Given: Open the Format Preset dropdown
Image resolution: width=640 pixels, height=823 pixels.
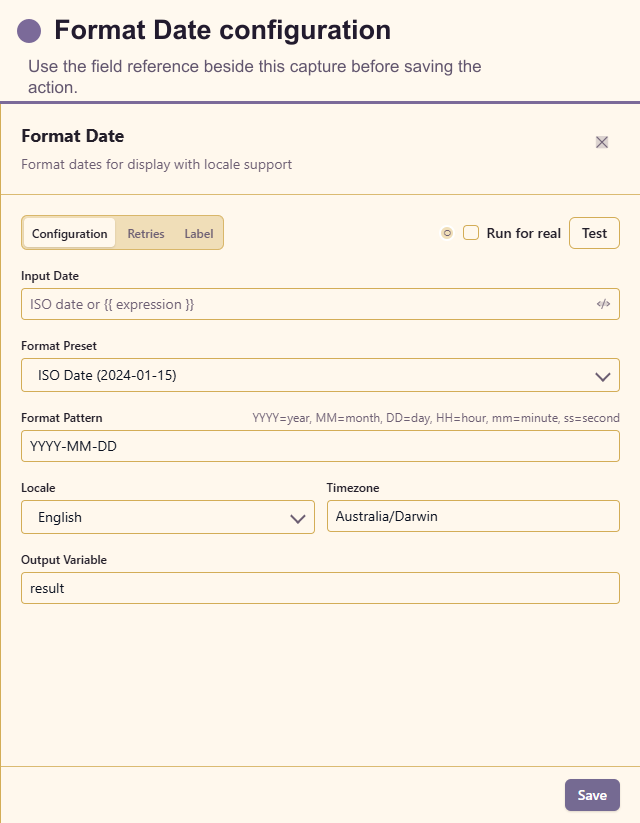Looking at the screenshot, I should tap(320, 375).
